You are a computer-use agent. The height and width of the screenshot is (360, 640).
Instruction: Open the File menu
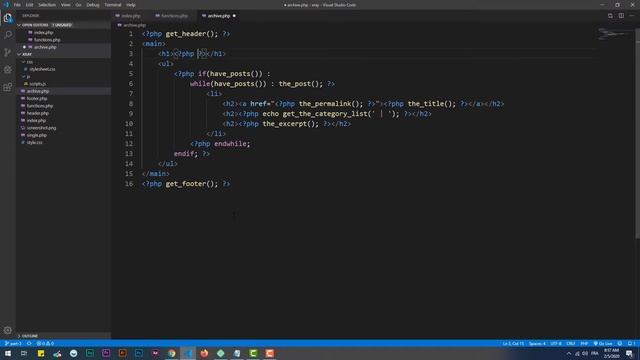click(x=17, y=5)
